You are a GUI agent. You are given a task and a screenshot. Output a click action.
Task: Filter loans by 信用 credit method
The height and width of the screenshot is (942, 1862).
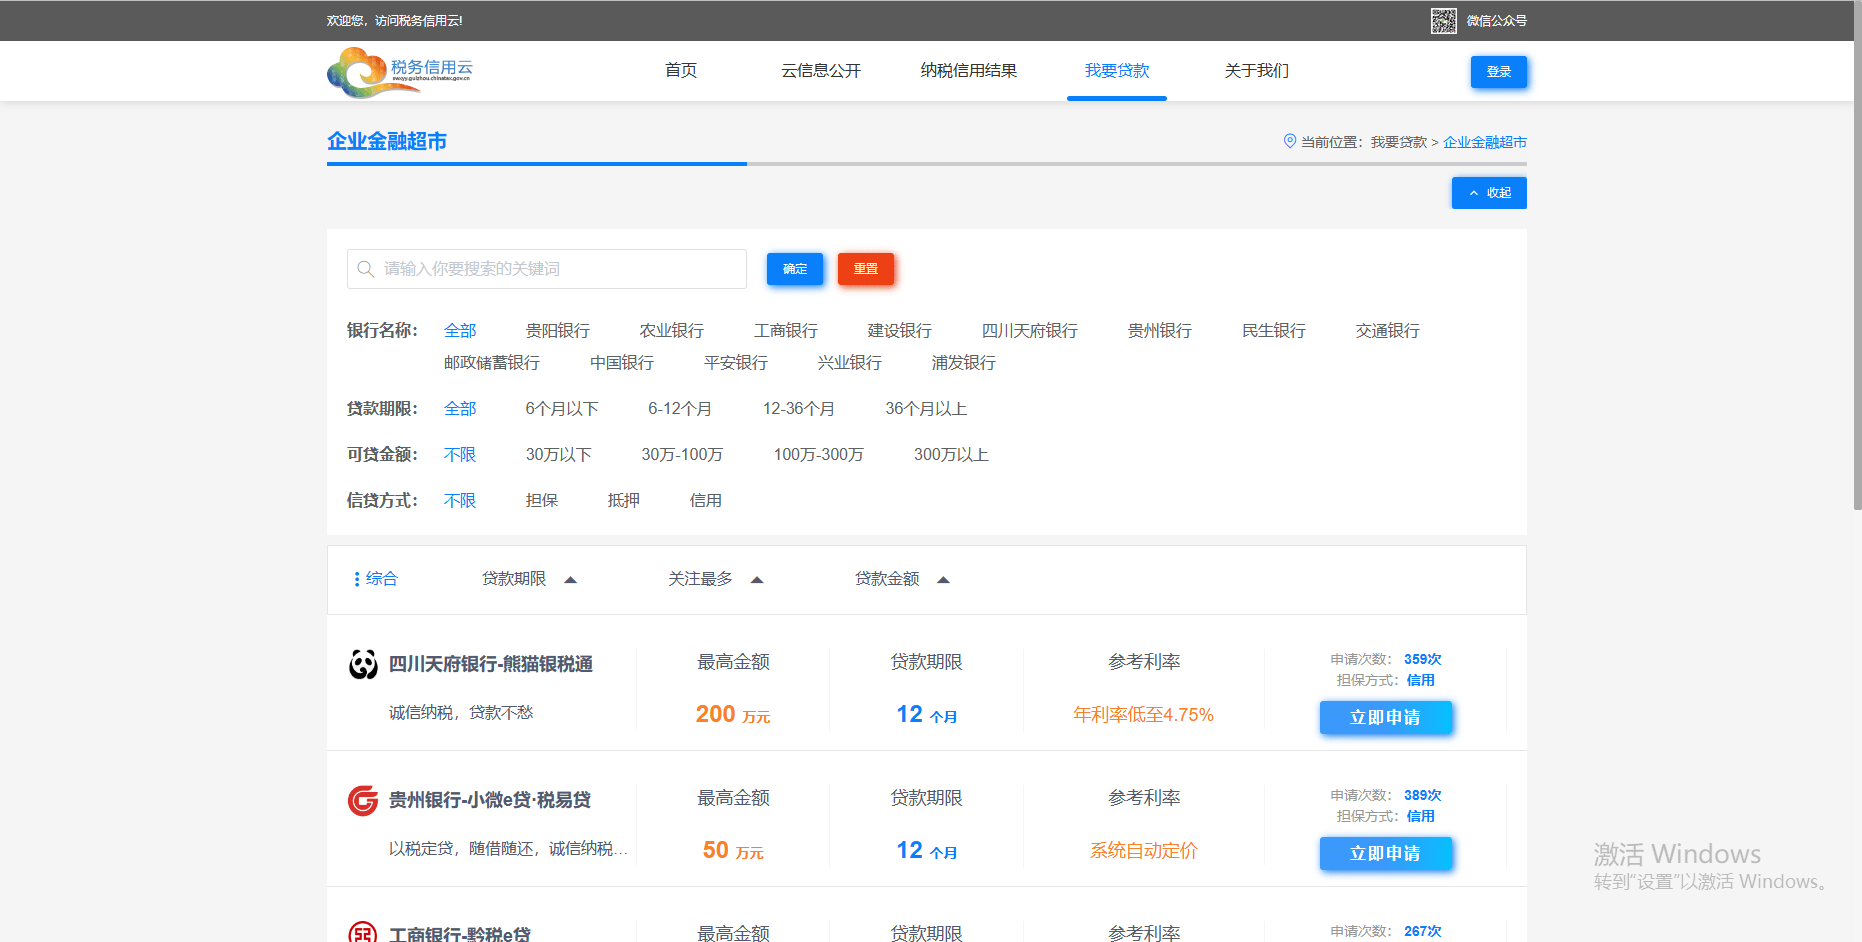pyautogui.click(x=705, y=500)
